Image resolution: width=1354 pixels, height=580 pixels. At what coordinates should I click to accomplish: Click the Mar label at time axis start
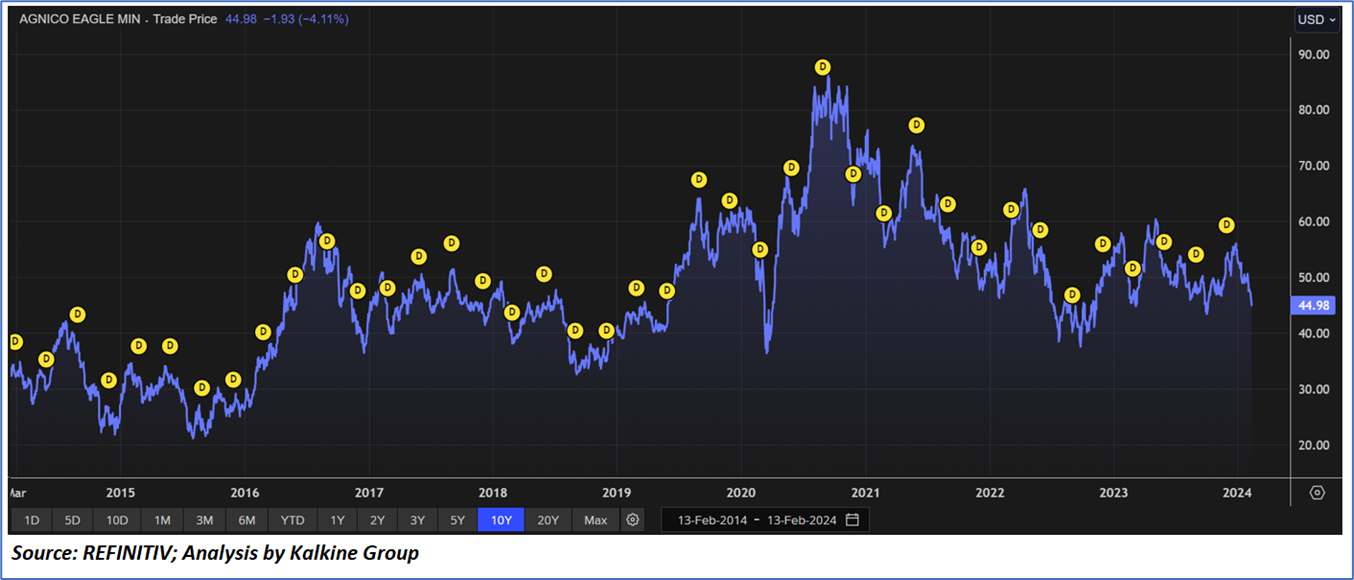click(x=17, y=493)
